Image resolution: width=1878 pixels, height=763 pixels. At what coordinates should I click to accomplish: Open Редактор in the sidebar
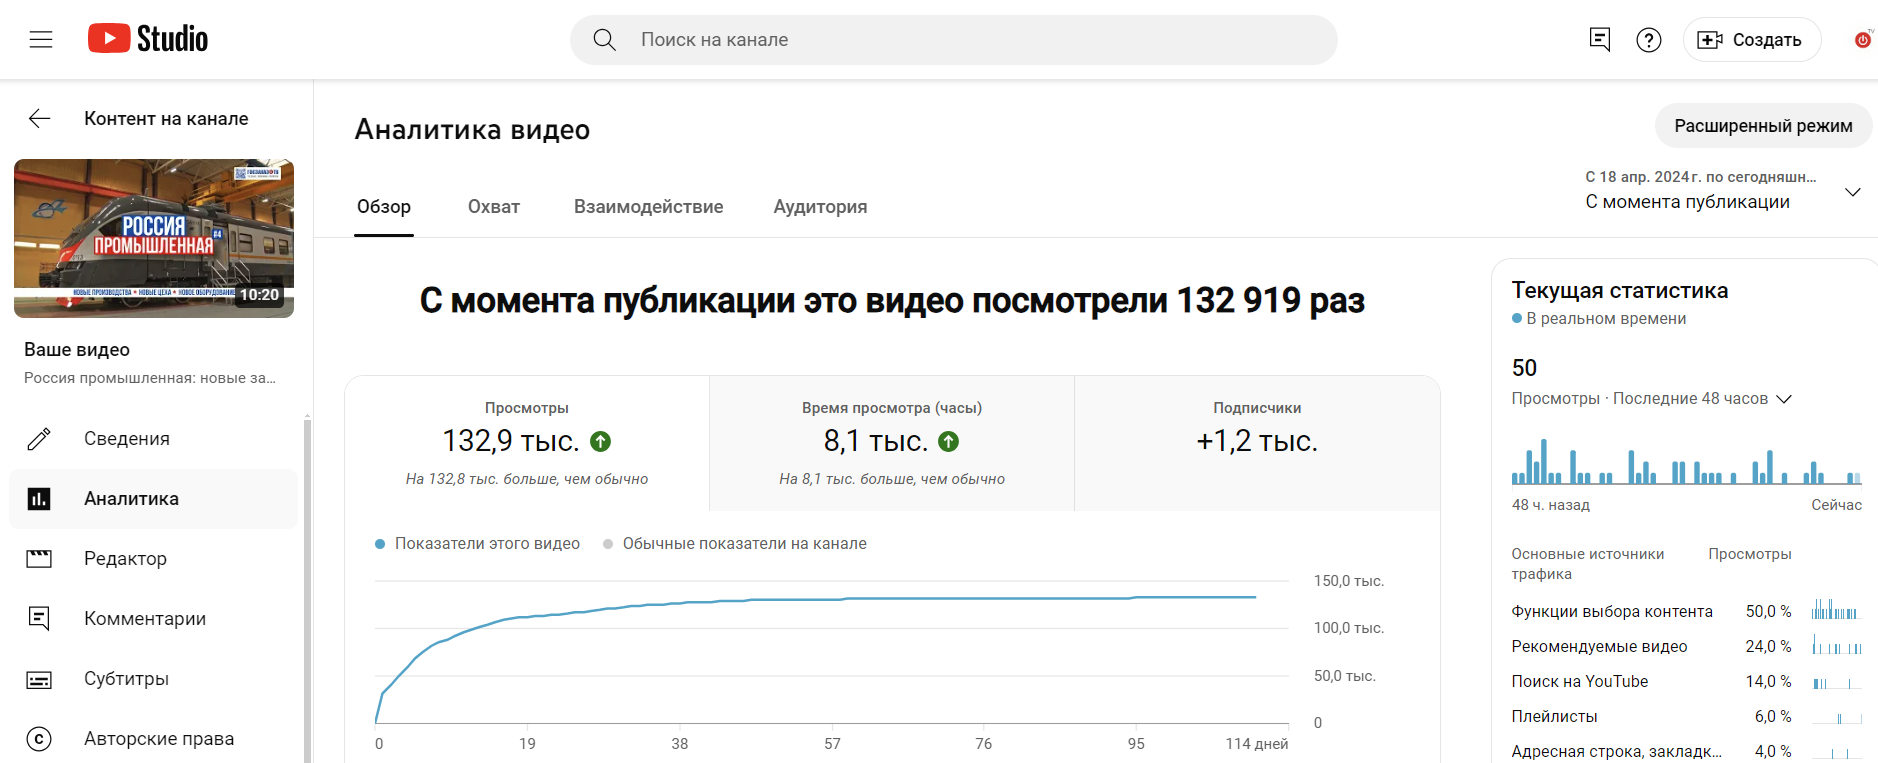click(x=154, y=559)
